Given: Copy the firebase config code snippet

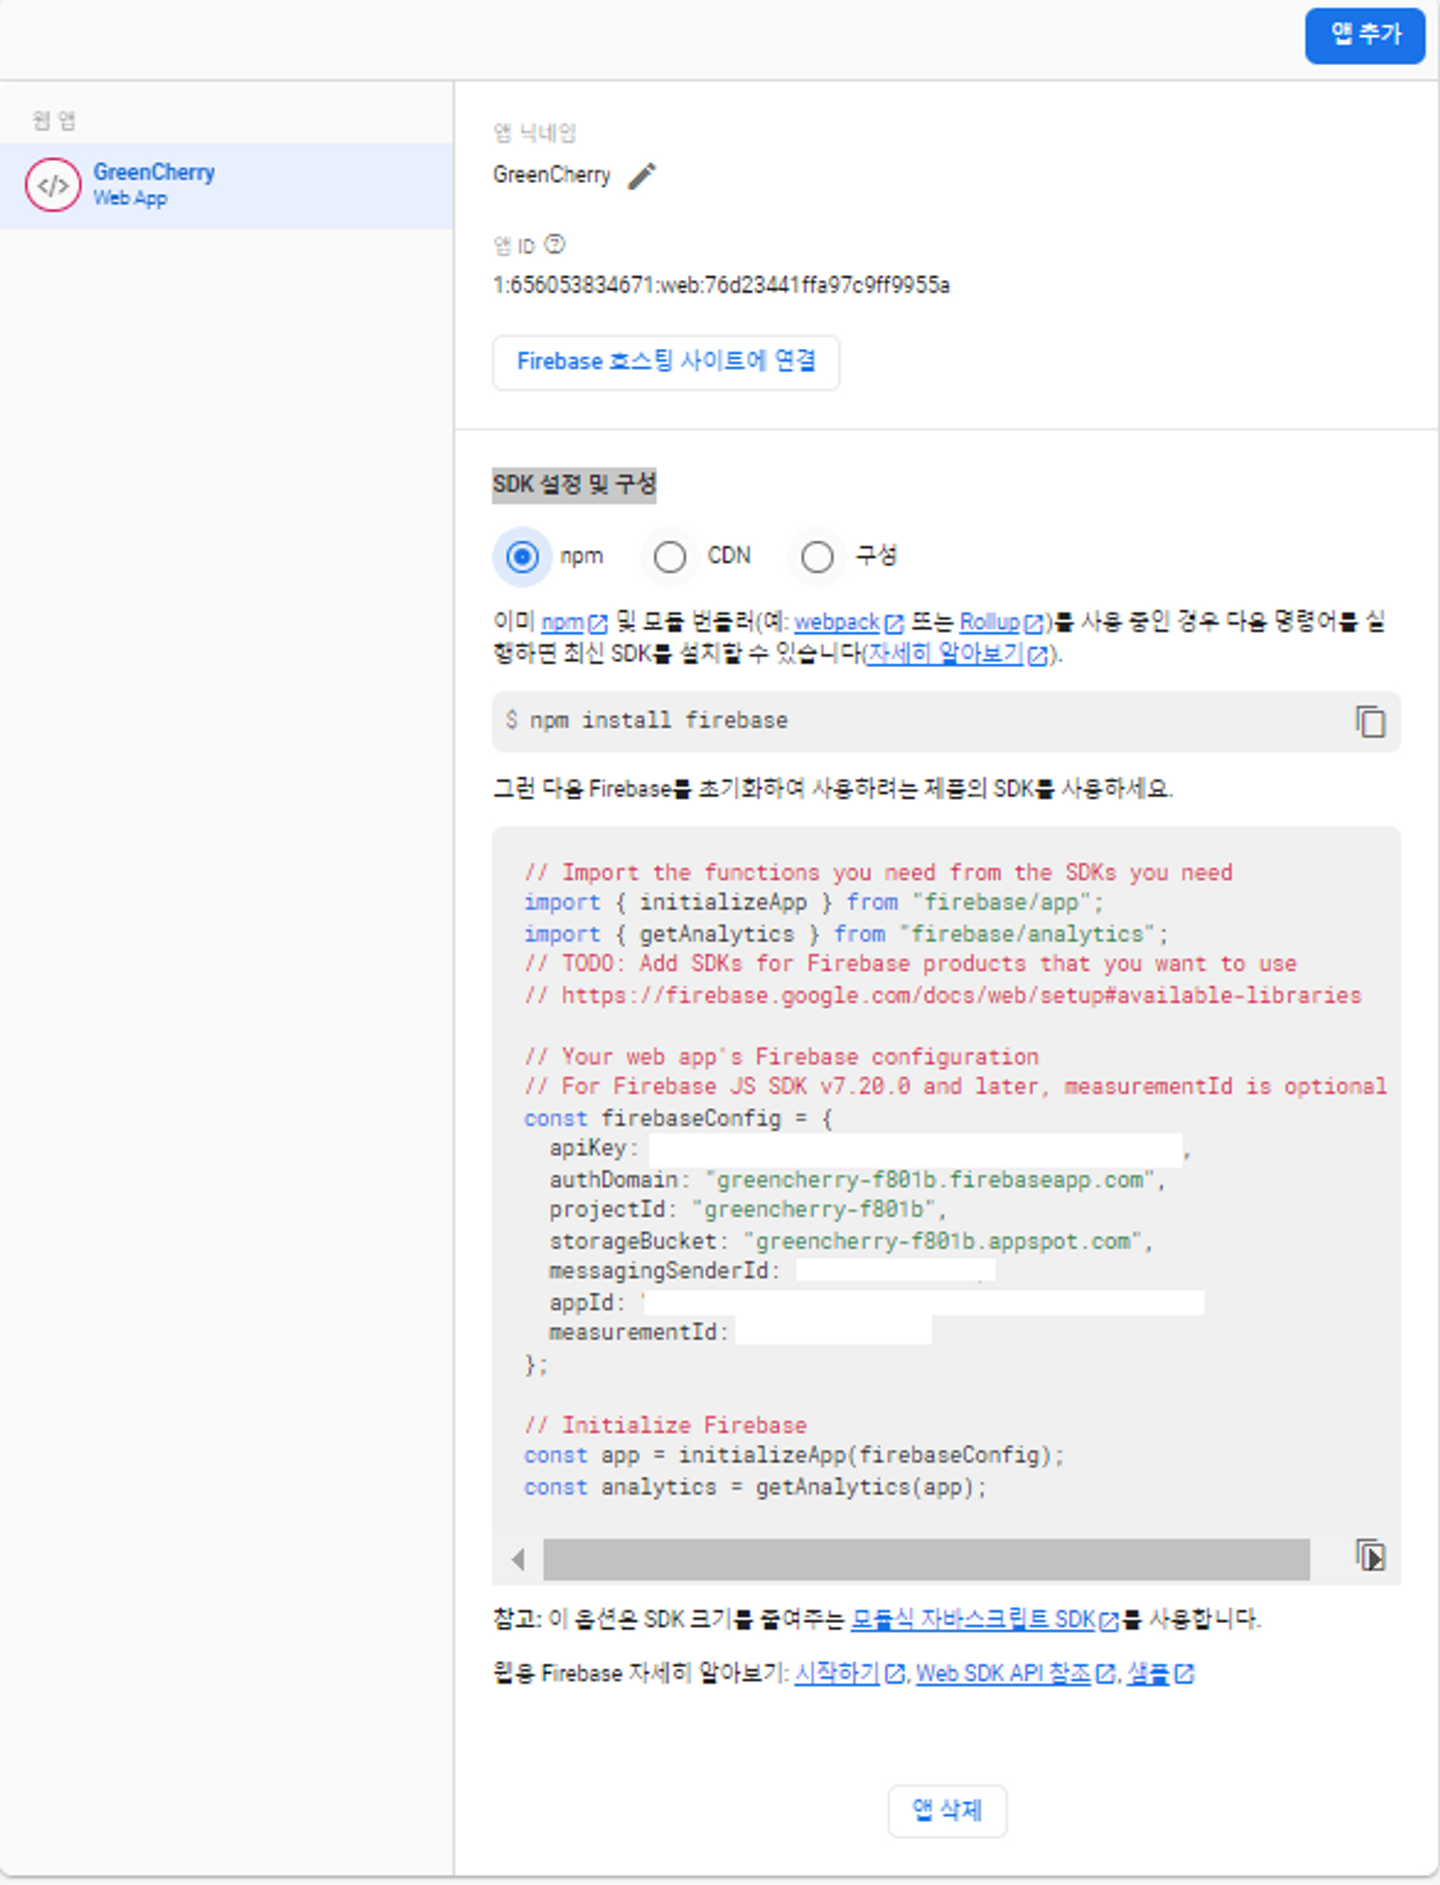Looking at the screenshot, I should click(x=1370, y=1555).
